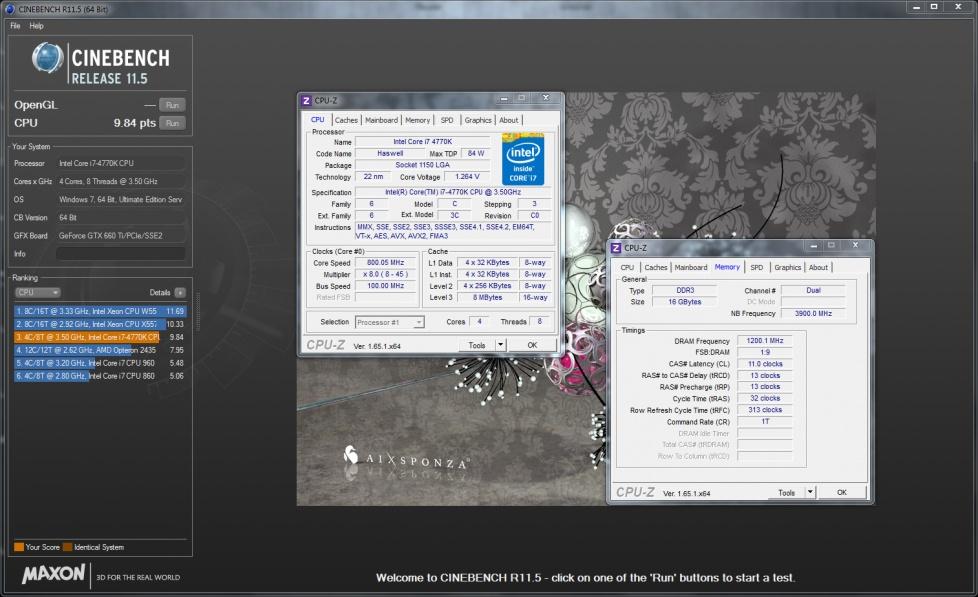Switch to Caches tab in processor CPU-Z window
Viewport: 978px width, 597px height.
[346, 120]
